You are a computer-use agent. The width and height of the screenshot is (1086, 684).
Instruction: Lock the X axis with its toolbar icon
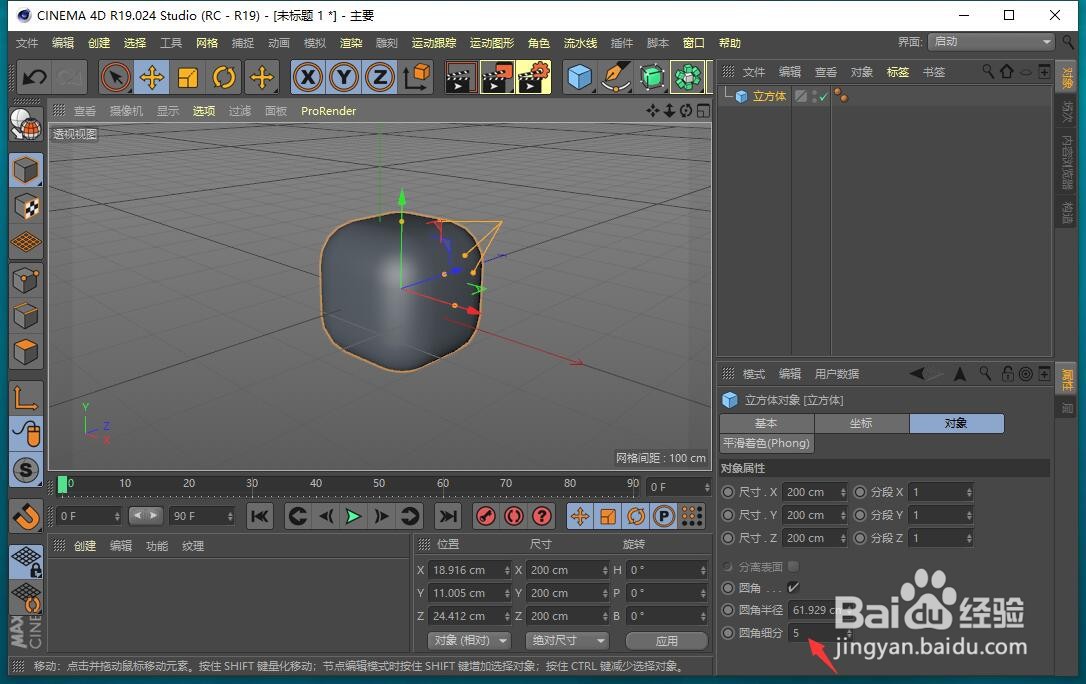(x=307, y=77)
